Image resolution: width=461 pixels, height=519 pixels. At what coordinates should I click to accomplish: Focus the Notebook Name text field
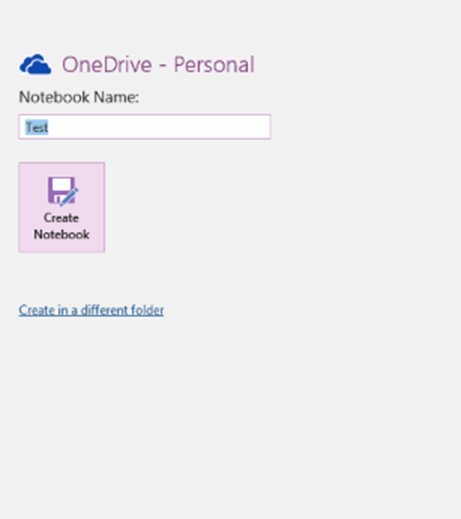[145, 127]
